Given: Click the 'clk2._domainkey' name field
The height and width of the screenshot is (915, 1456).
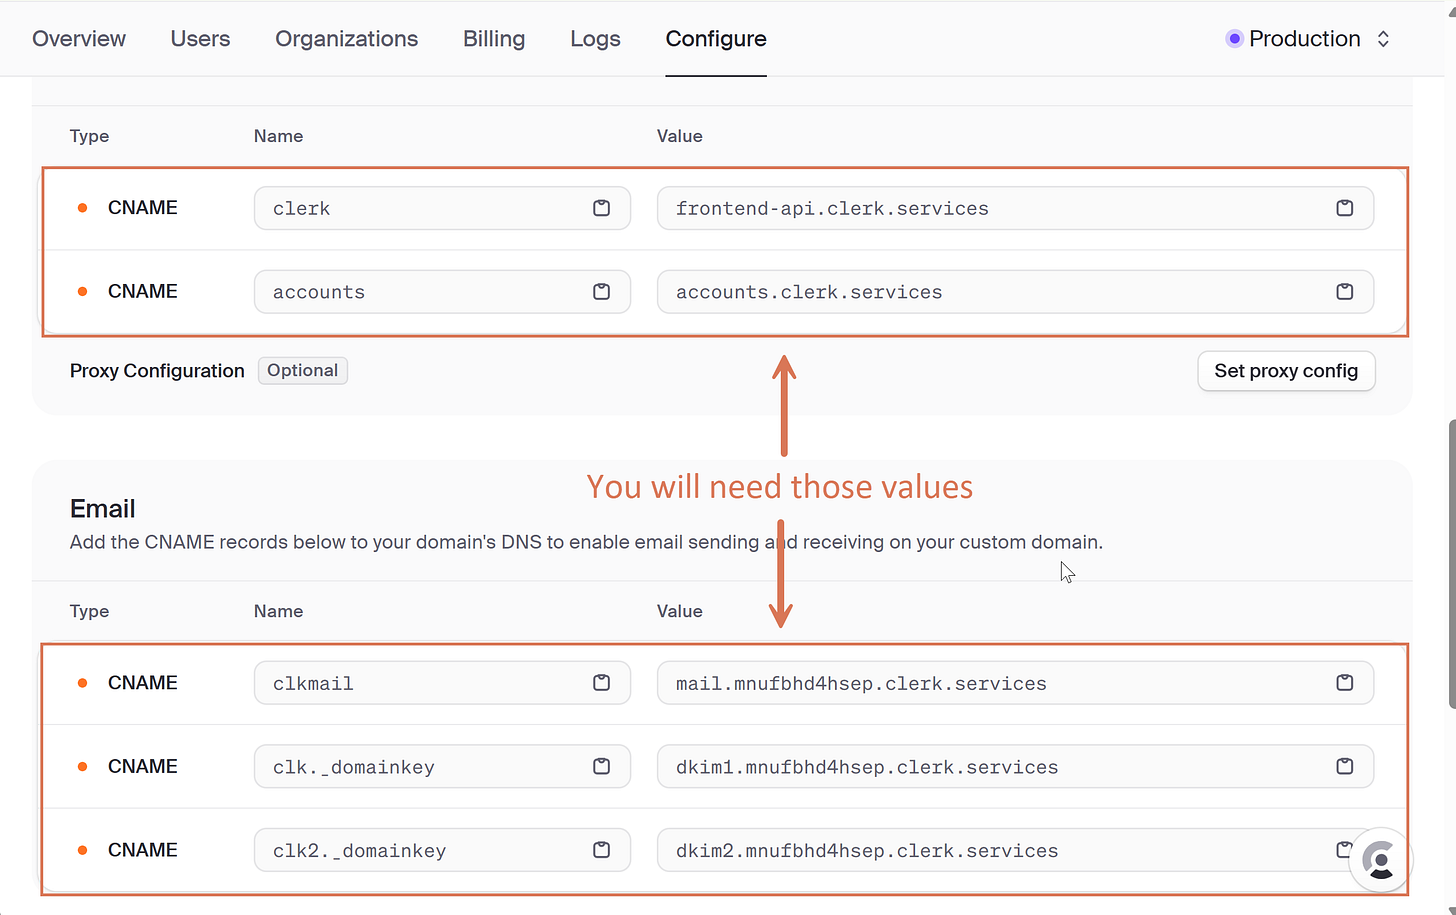Looking at the screenshot, I should [x=442, y=850].
